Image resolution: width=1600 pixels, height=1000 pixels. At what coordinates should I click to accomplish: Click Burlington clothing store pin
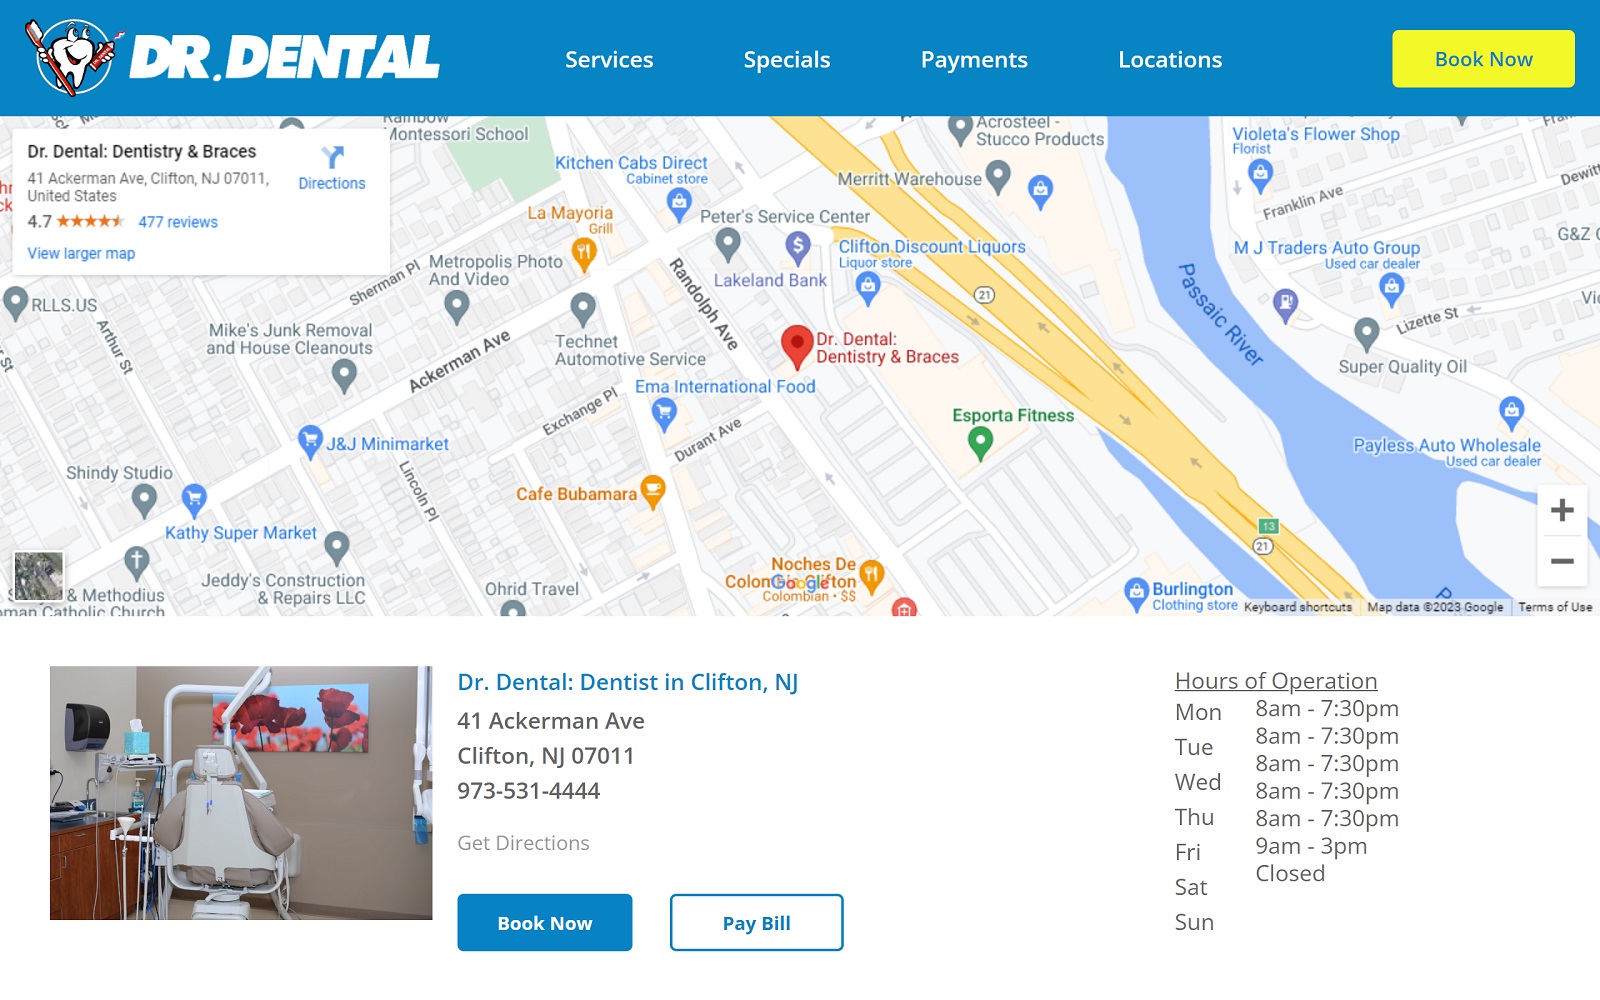pyautogui.click(x=1136, y=594)
